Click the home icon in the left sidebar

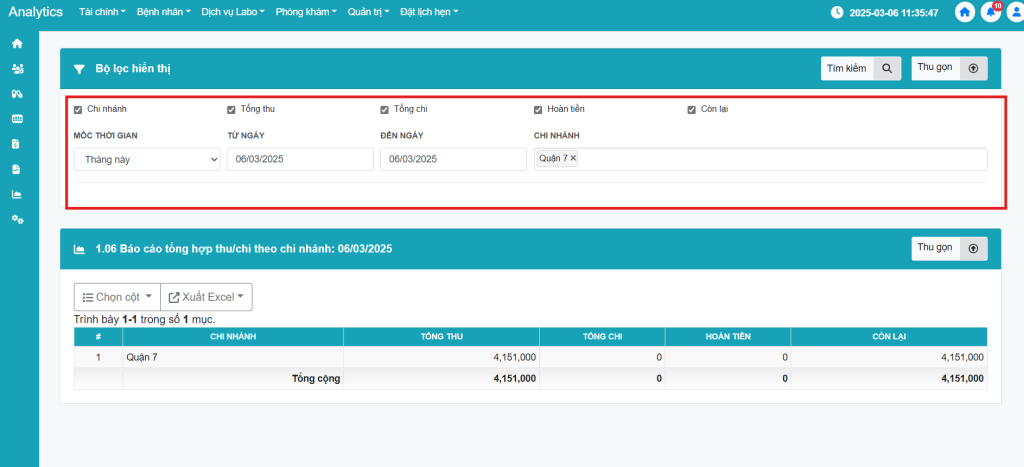coord(17,44)
